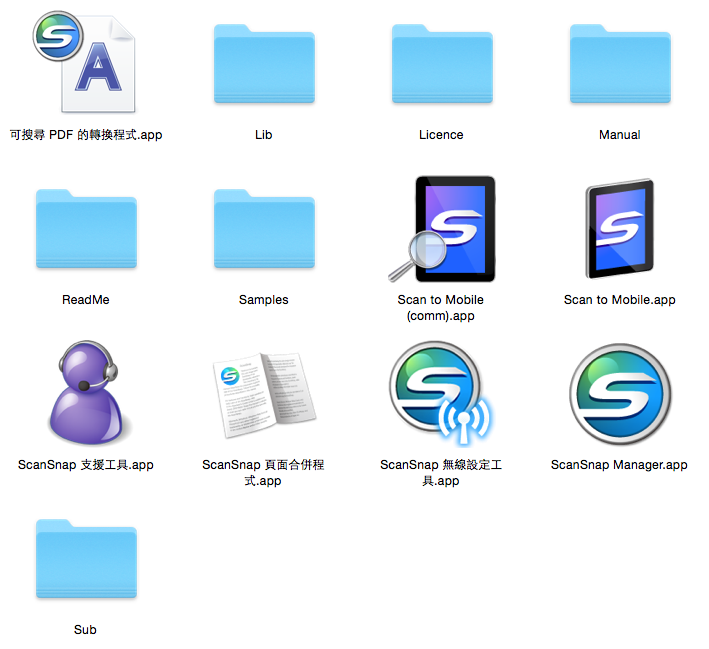Click the 'ScanSnap 支援工具.app' name label
709x649 pixels.
pyautogui.click(x=86, y=465)
